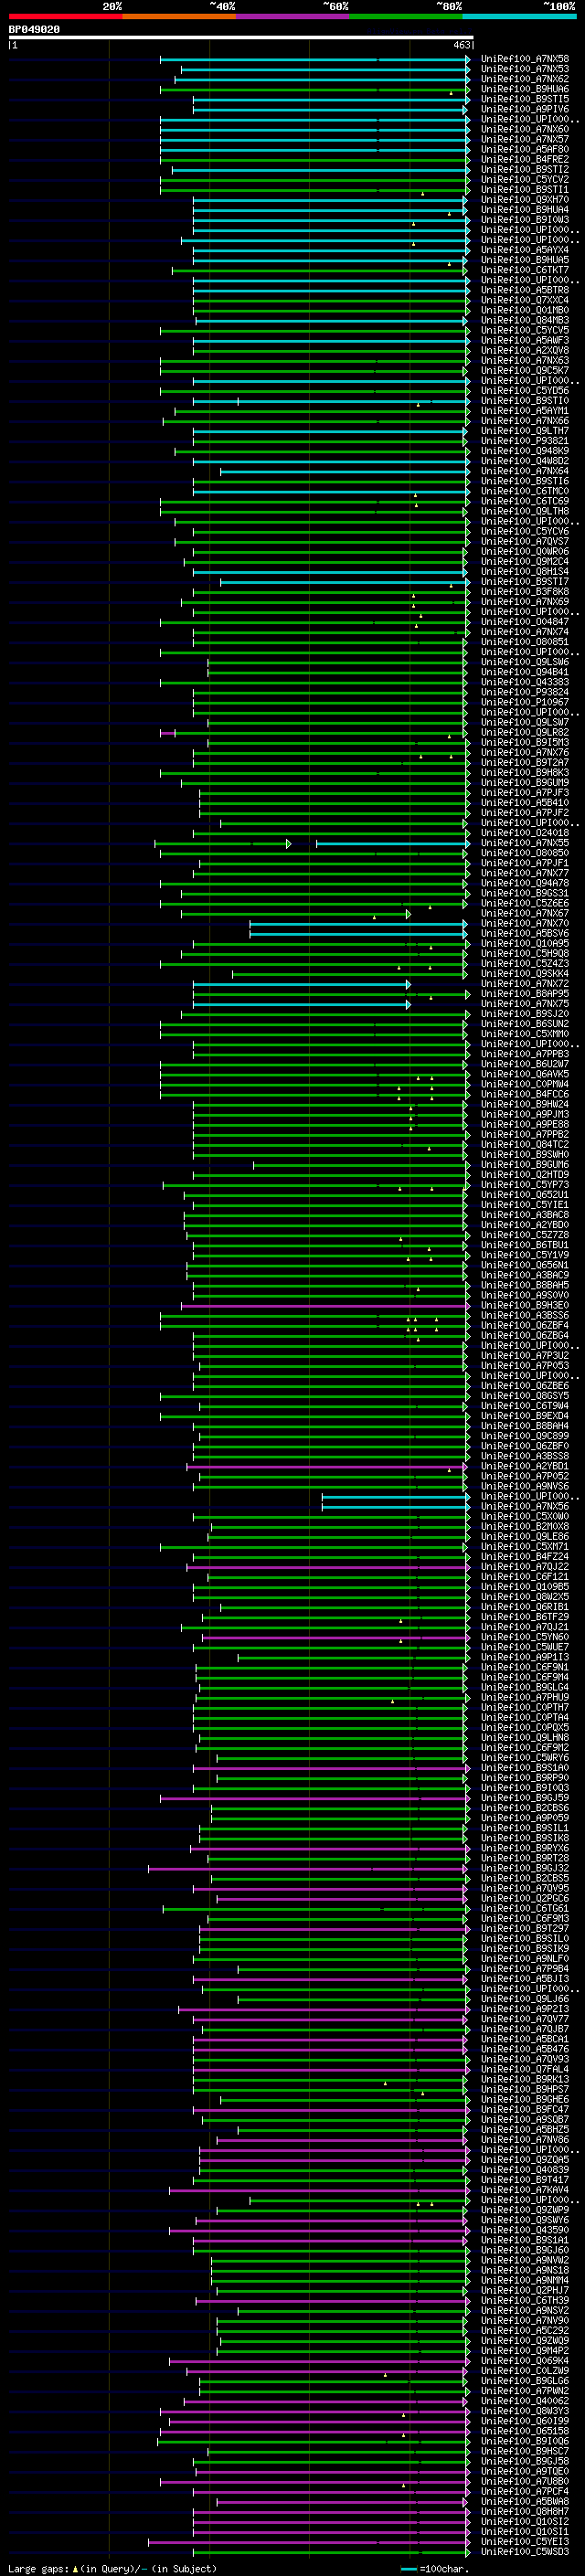Click the green ~80% legend segment
Image resolution: width=585 pixels, height=2576 pixels.
pos(406,16)
